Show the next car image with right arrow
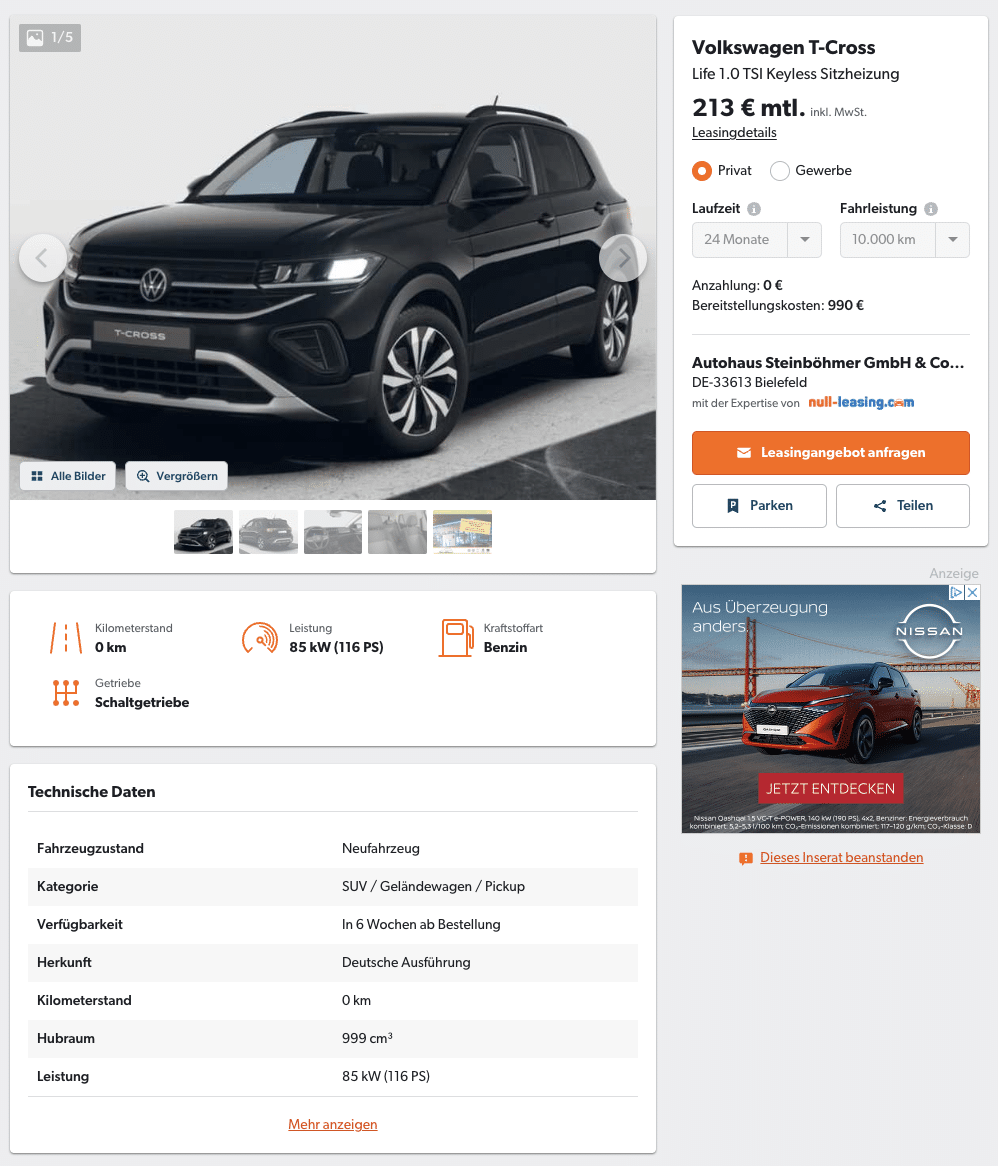The height and width of the screenshot is (1166, 998). [x=622, y=258]
